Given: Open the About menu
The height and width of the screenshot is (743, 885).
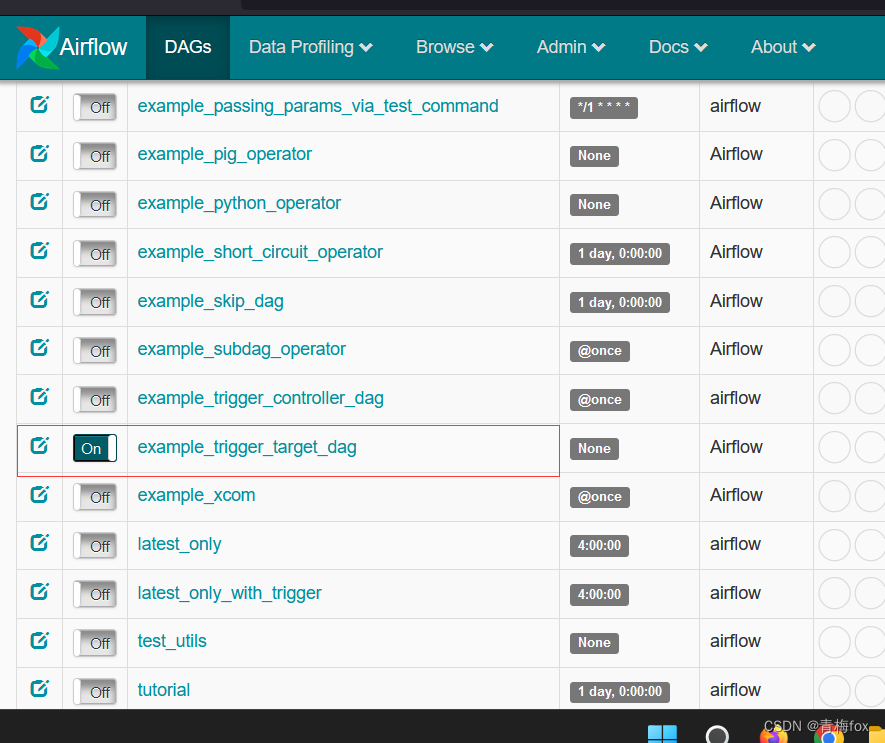Looking at the screenshot, I should [783, 46].
